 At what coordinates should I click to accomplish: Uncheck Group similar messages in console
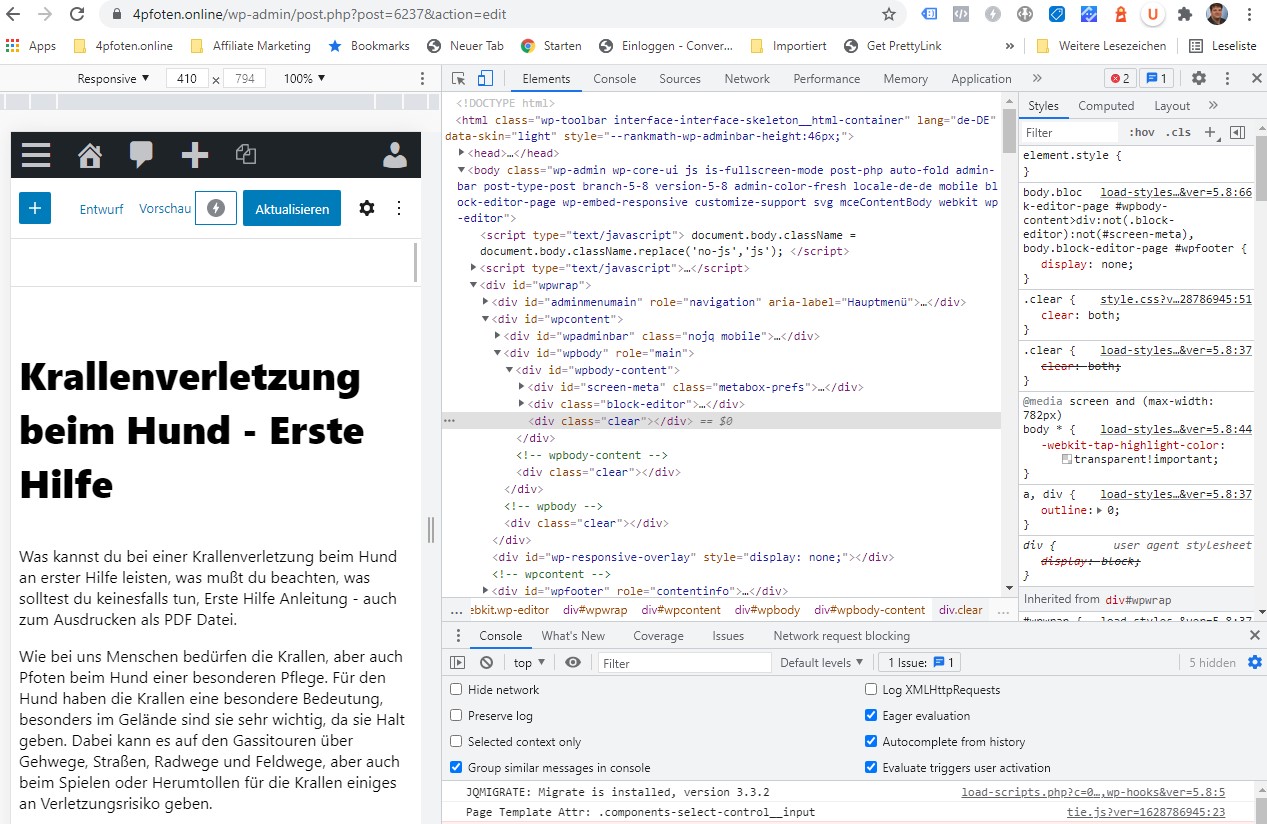point(456,767)
